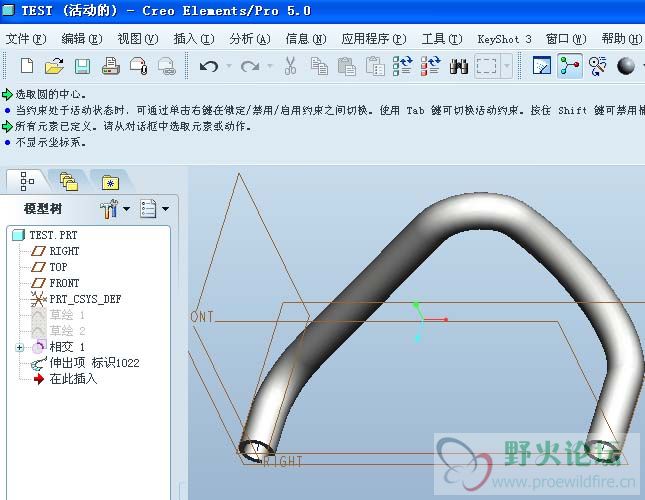Click the Orient mode icon
645x500 pixels.
coord(597,66)
